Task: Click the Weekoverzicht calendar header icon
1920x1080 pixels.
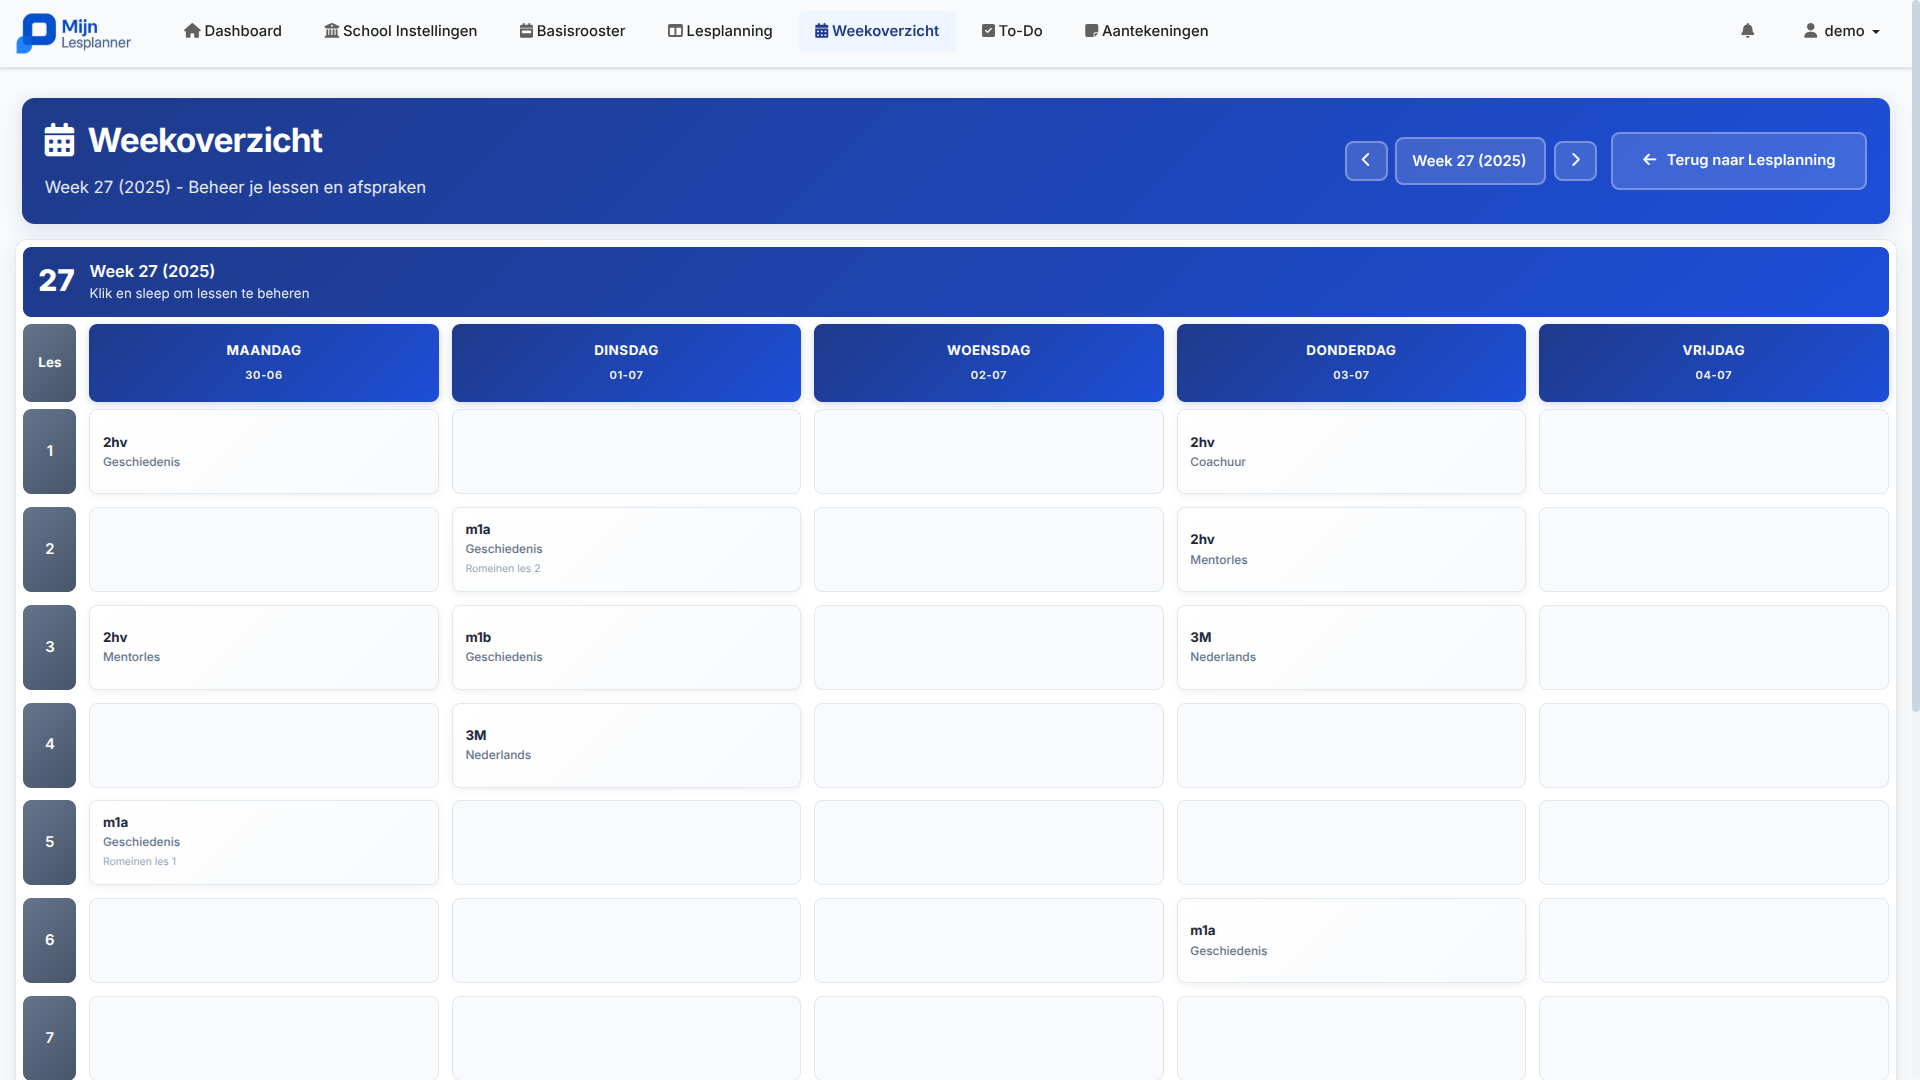Action: click(x=59, y=140)
